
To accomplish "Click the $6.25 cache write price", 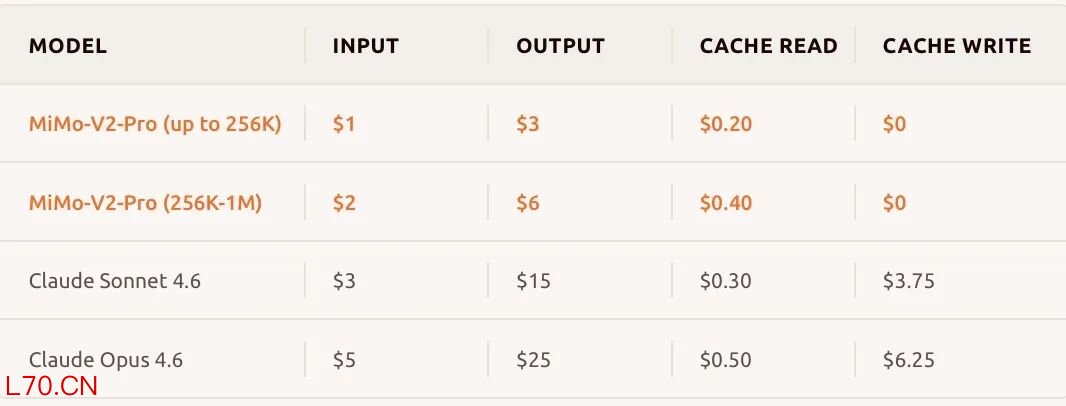I will (908, 359).
